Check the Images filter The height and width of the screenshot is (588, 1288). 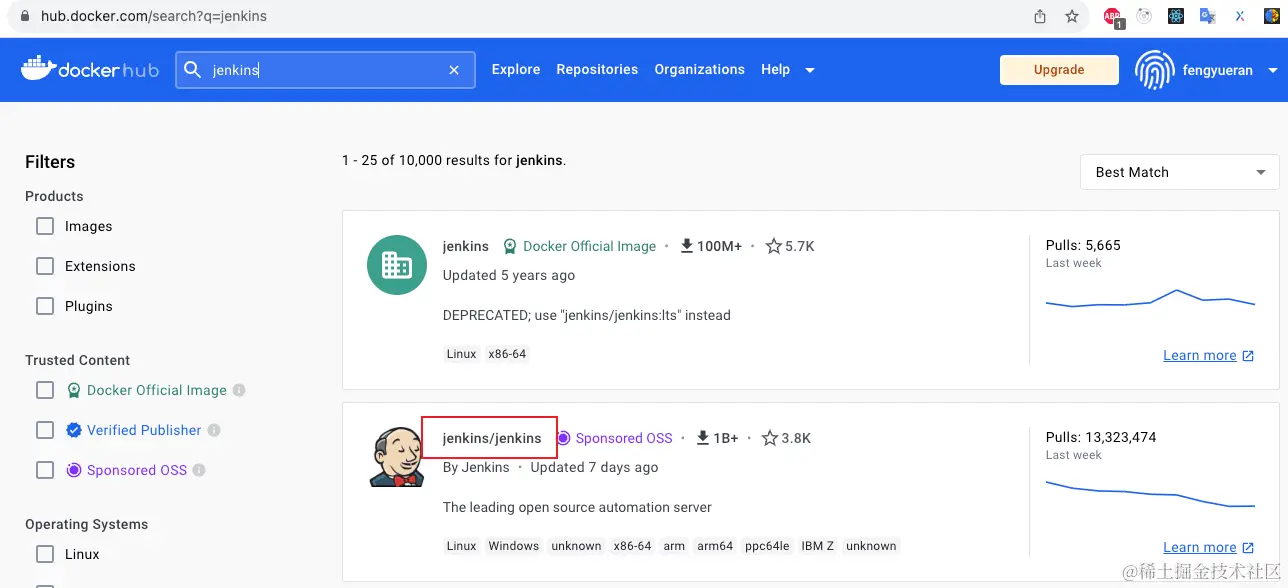click(45, 226)
